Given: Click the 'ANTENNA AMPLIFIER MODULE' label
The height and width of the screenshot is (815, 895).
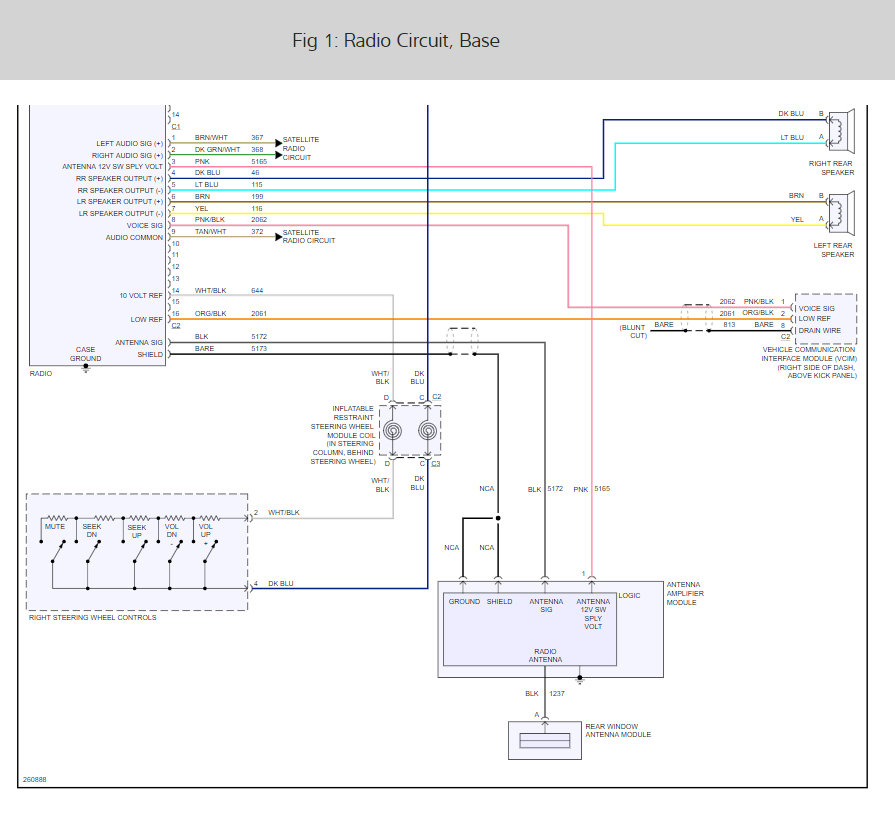Looking at the screenshot, I should (685, 594).
